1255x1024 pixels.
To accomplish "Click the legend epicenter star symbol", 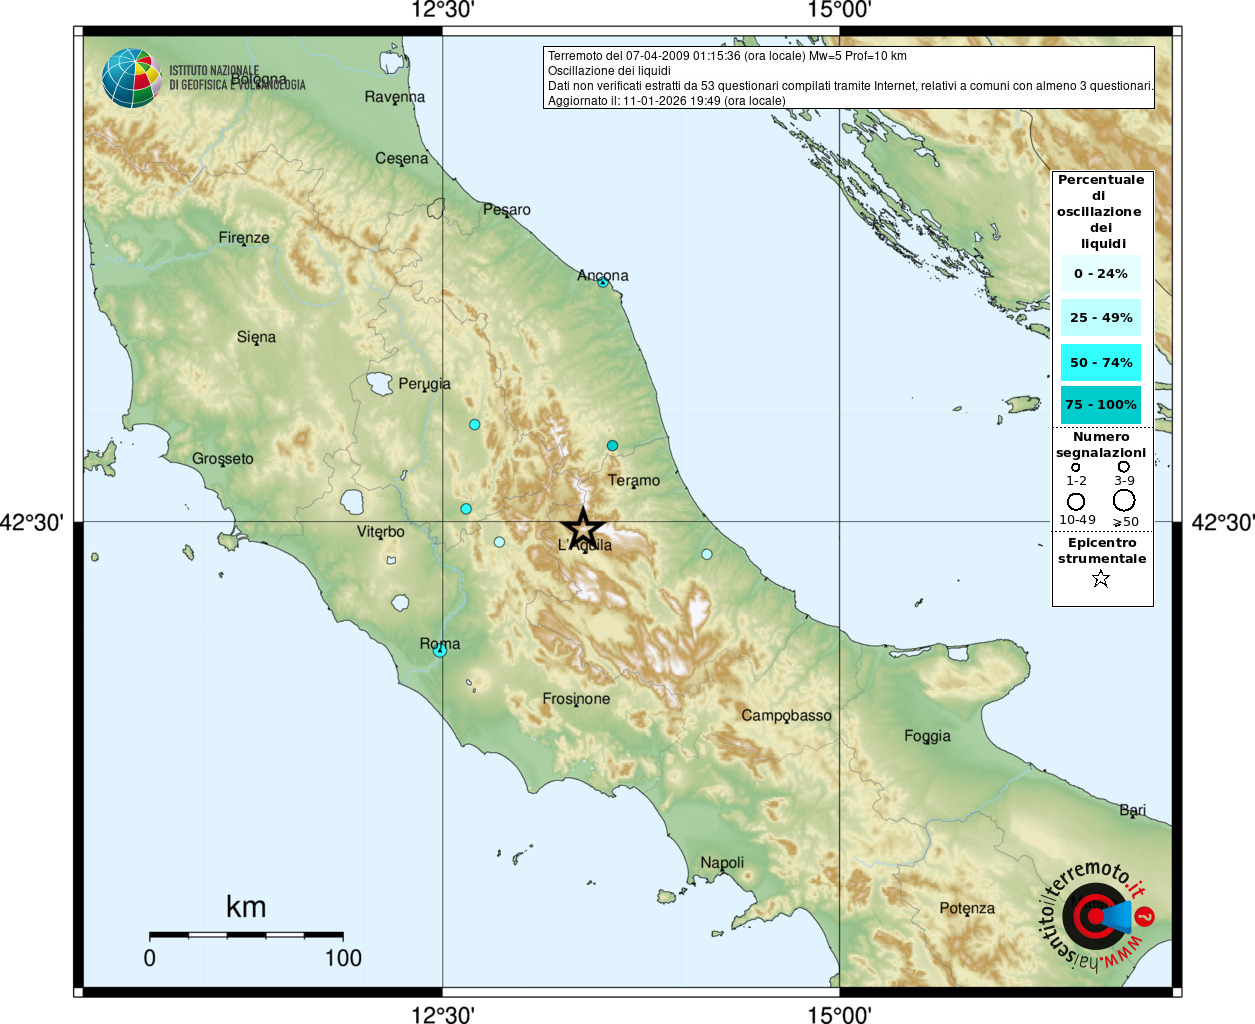I will pyautogui.click(x=1101, y=579).
